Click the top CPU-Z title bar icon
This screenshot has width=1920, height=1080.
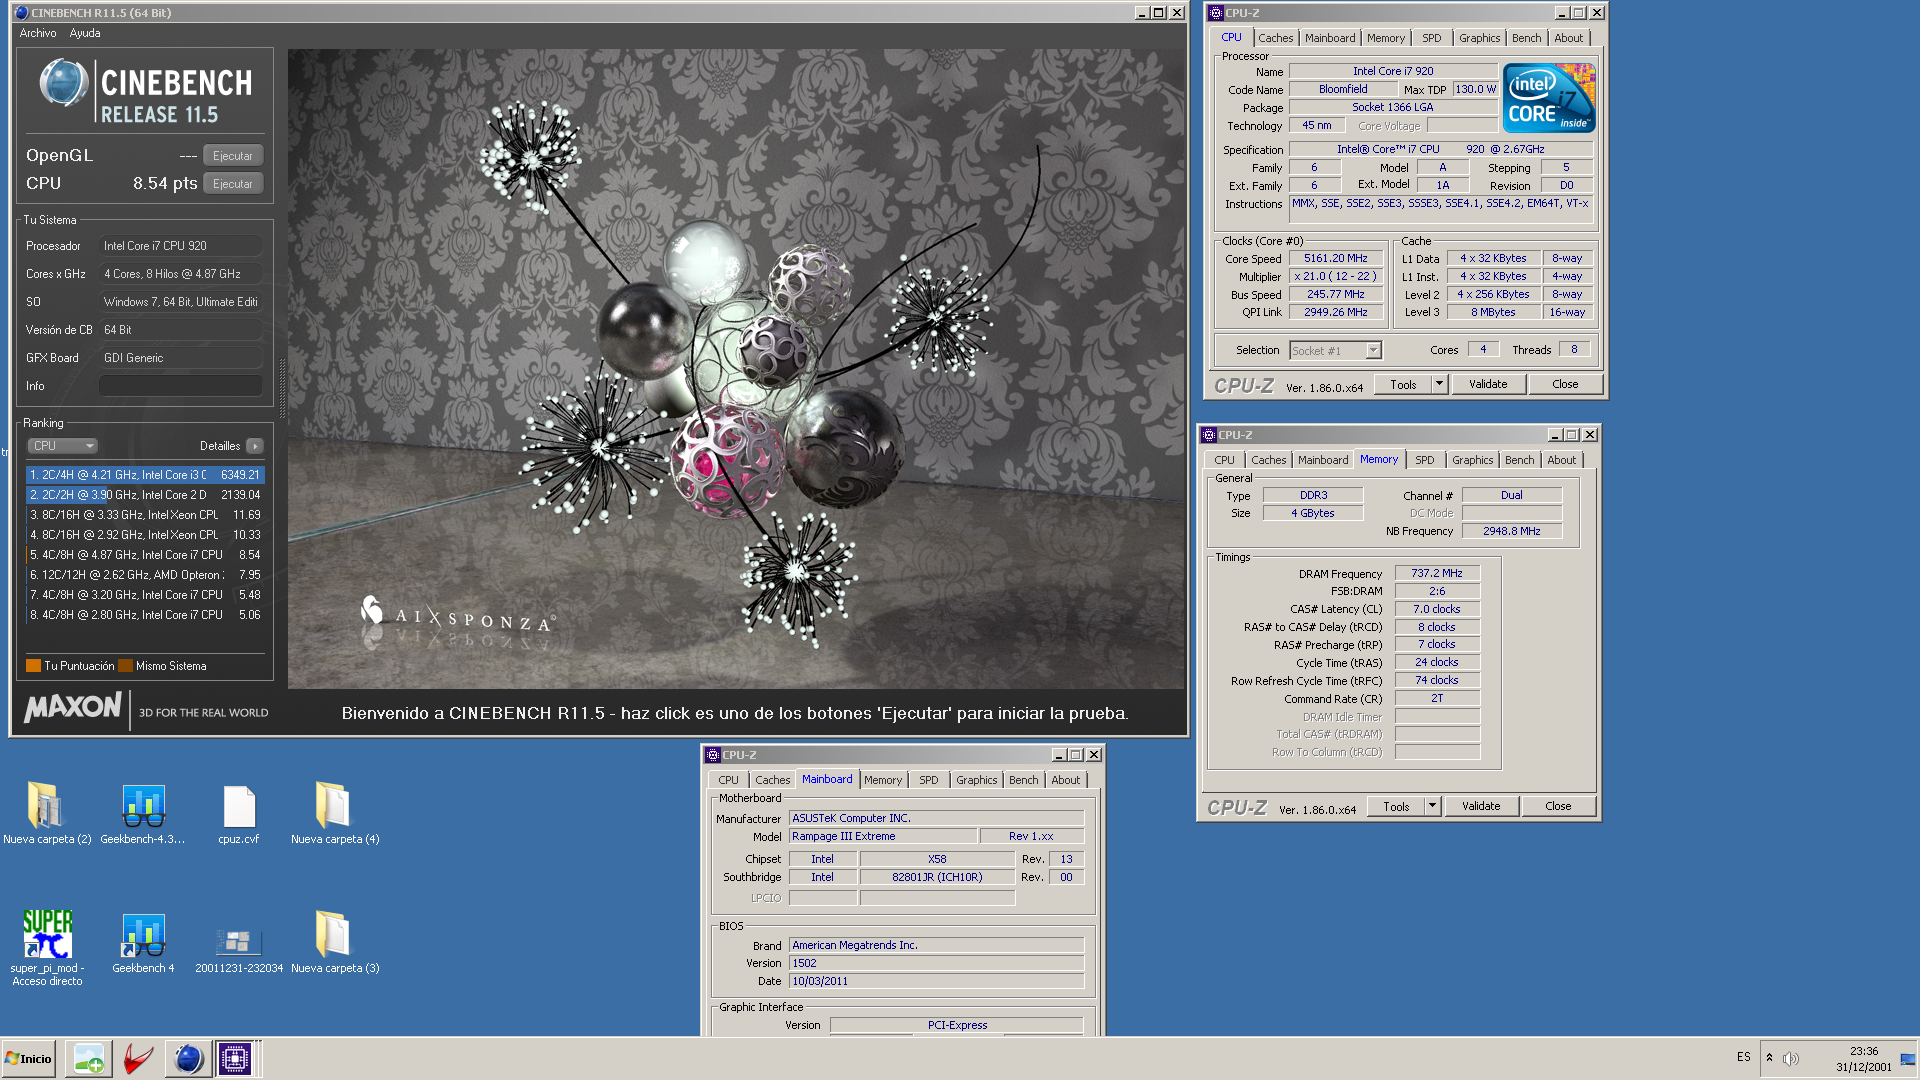click(1216, 13)
